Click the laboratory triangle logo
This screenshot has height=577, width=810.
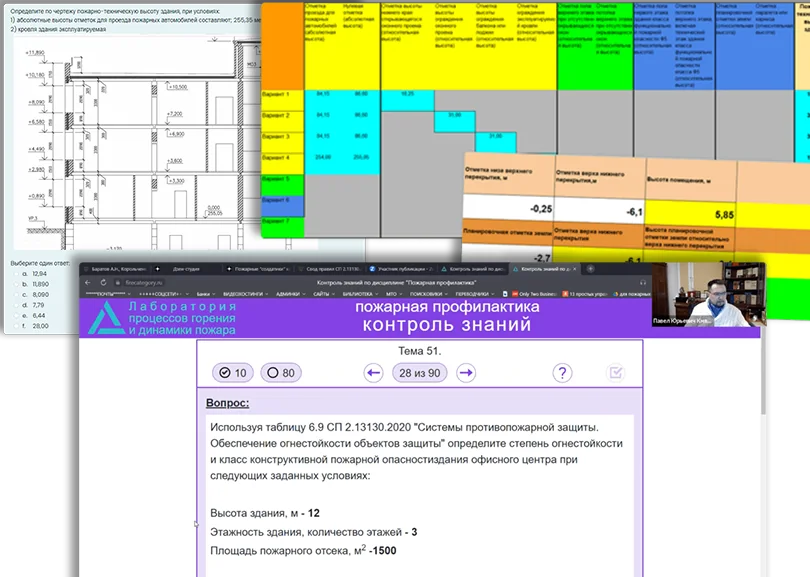point(106,318)
